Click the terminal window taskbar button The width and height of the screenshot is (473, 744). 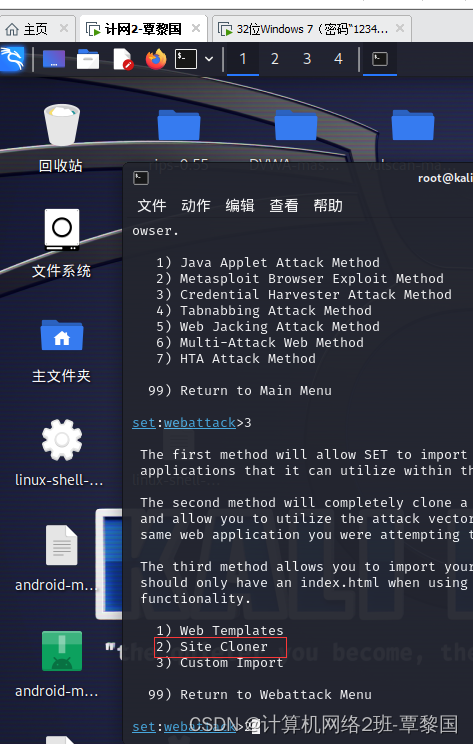pos(380,59)
